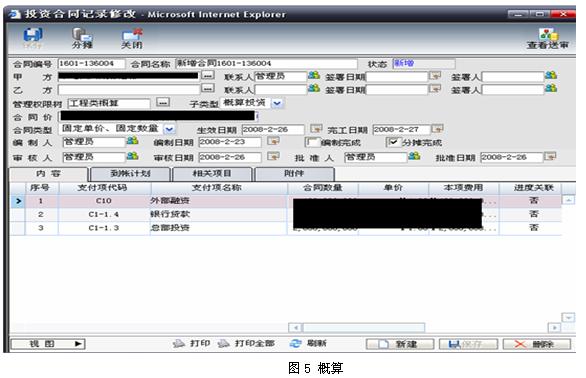The width and height of the screenshot is (586, 378).
Task: Click the 删除 button
Action: click(537, 344)
